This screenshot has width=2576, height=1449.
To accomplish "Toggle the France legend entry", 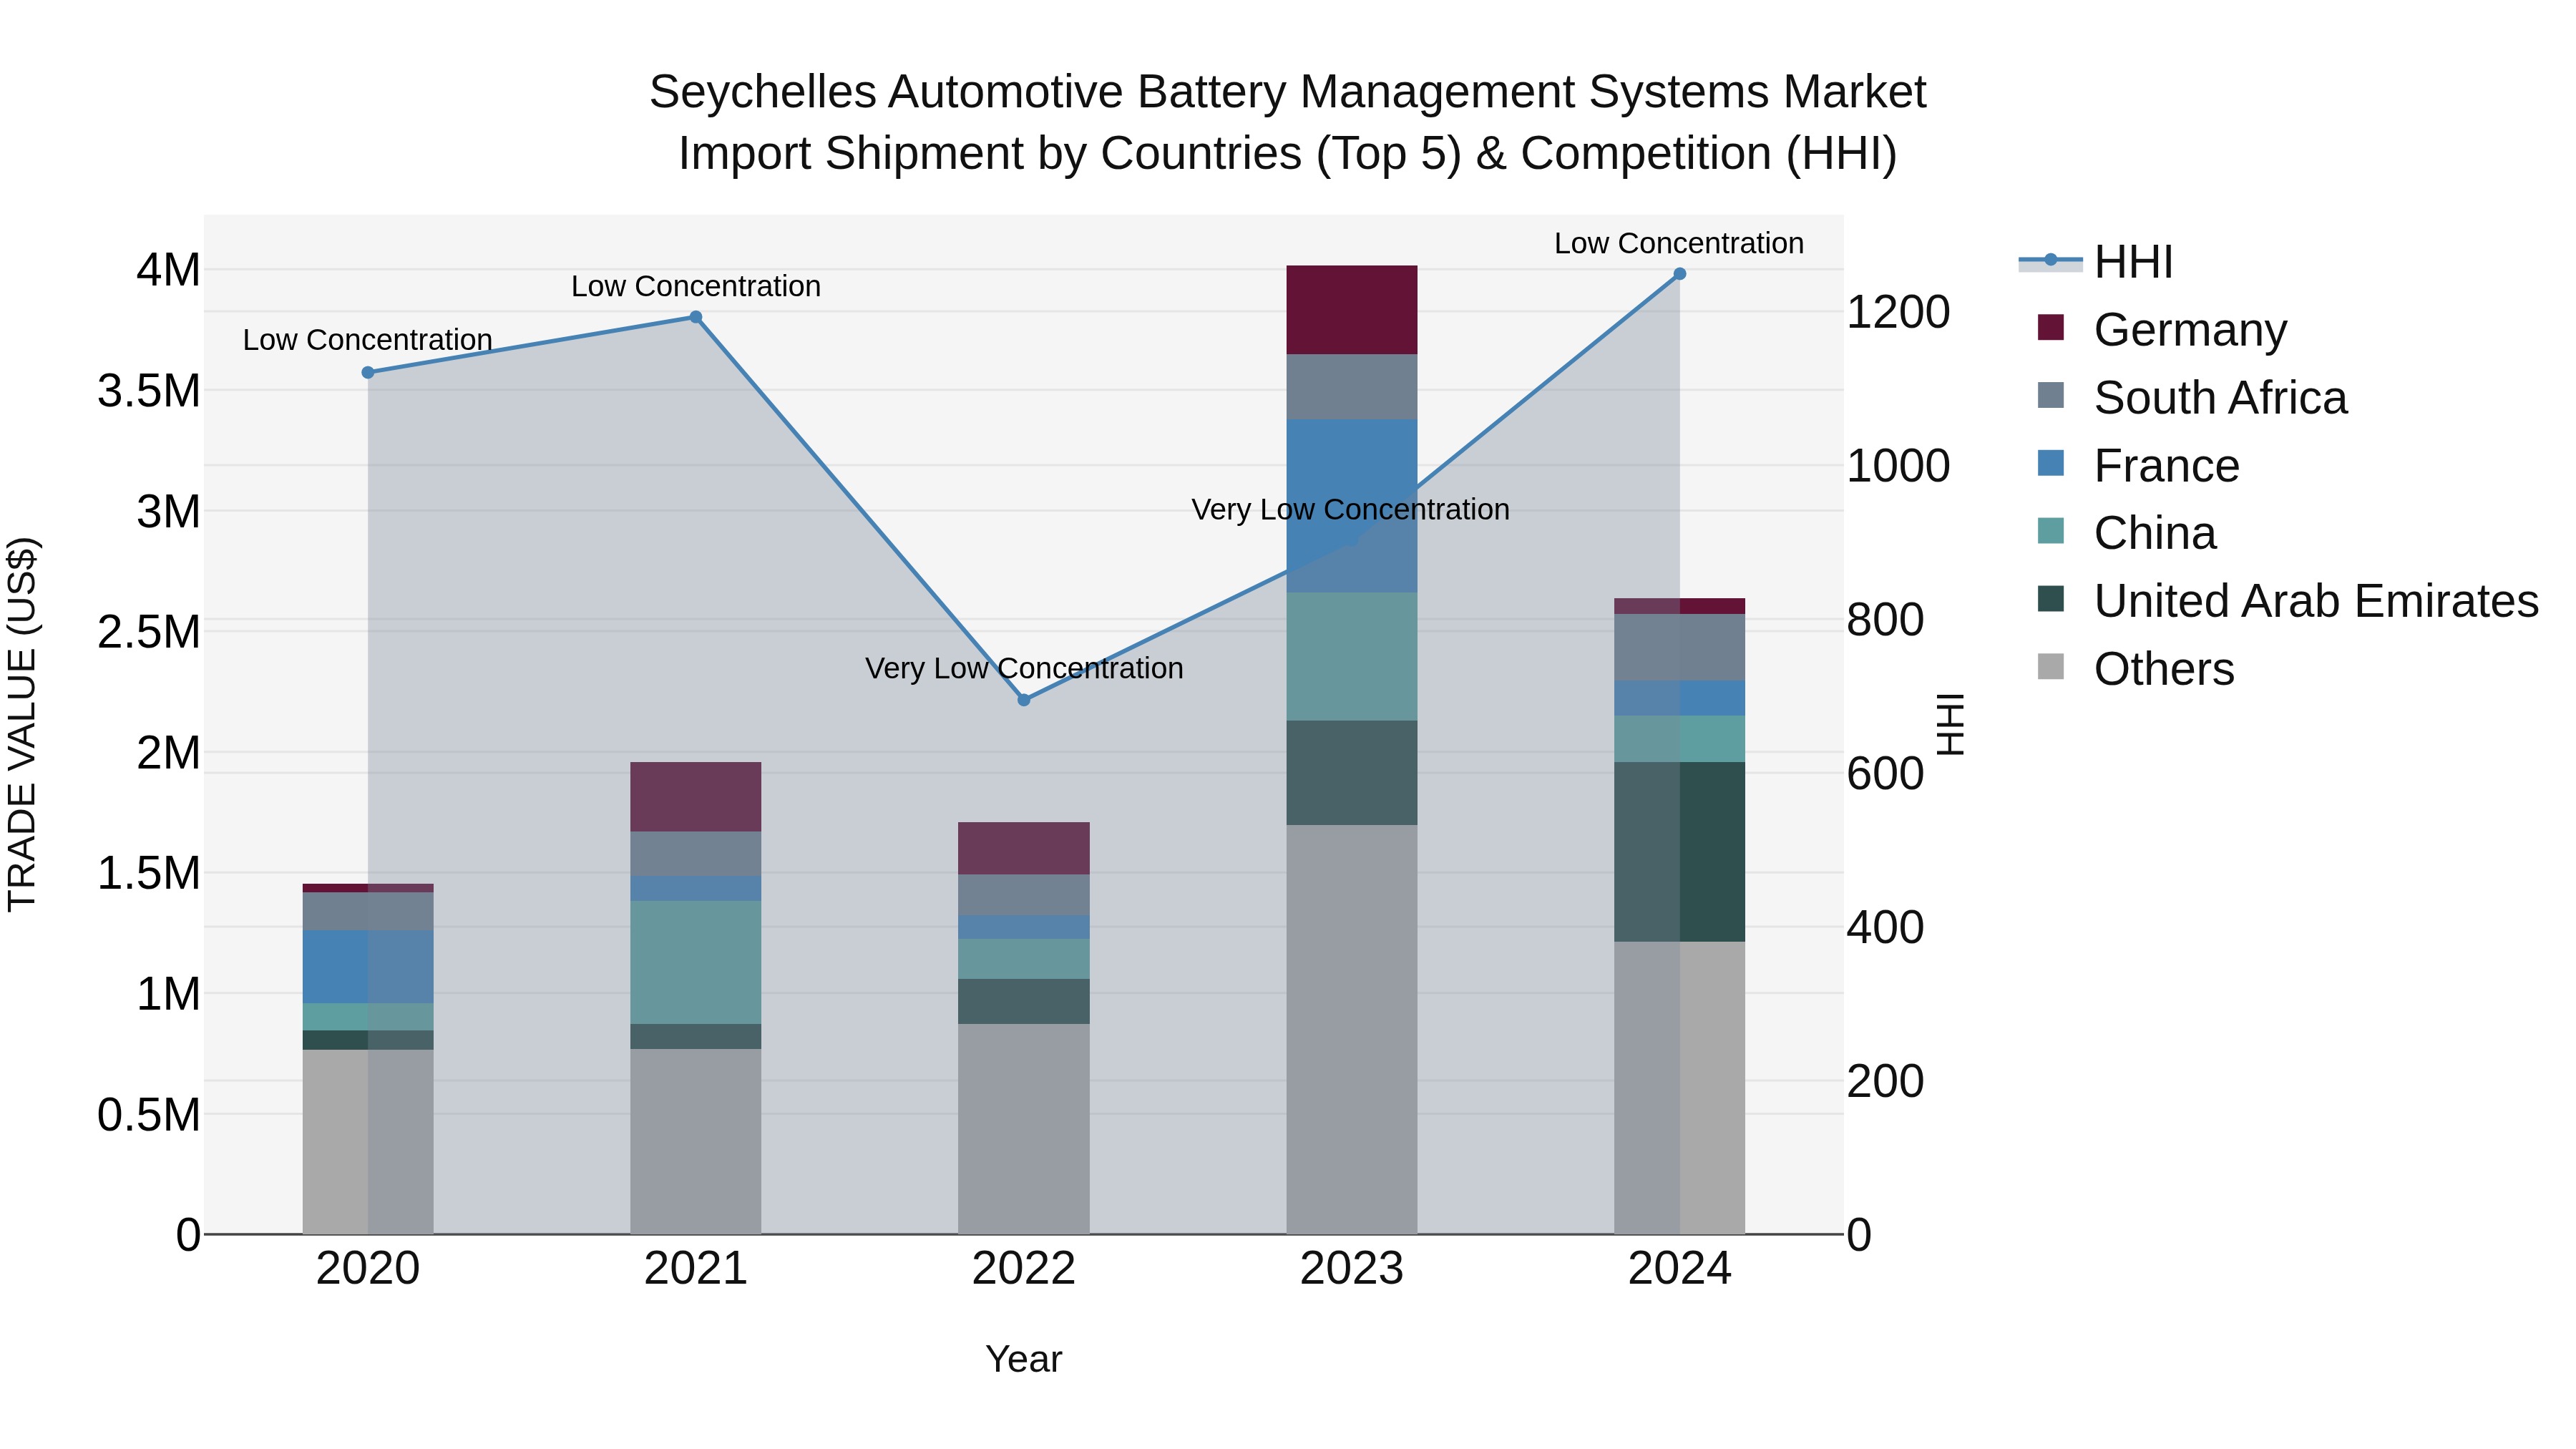I will [x=2137, y=465].
